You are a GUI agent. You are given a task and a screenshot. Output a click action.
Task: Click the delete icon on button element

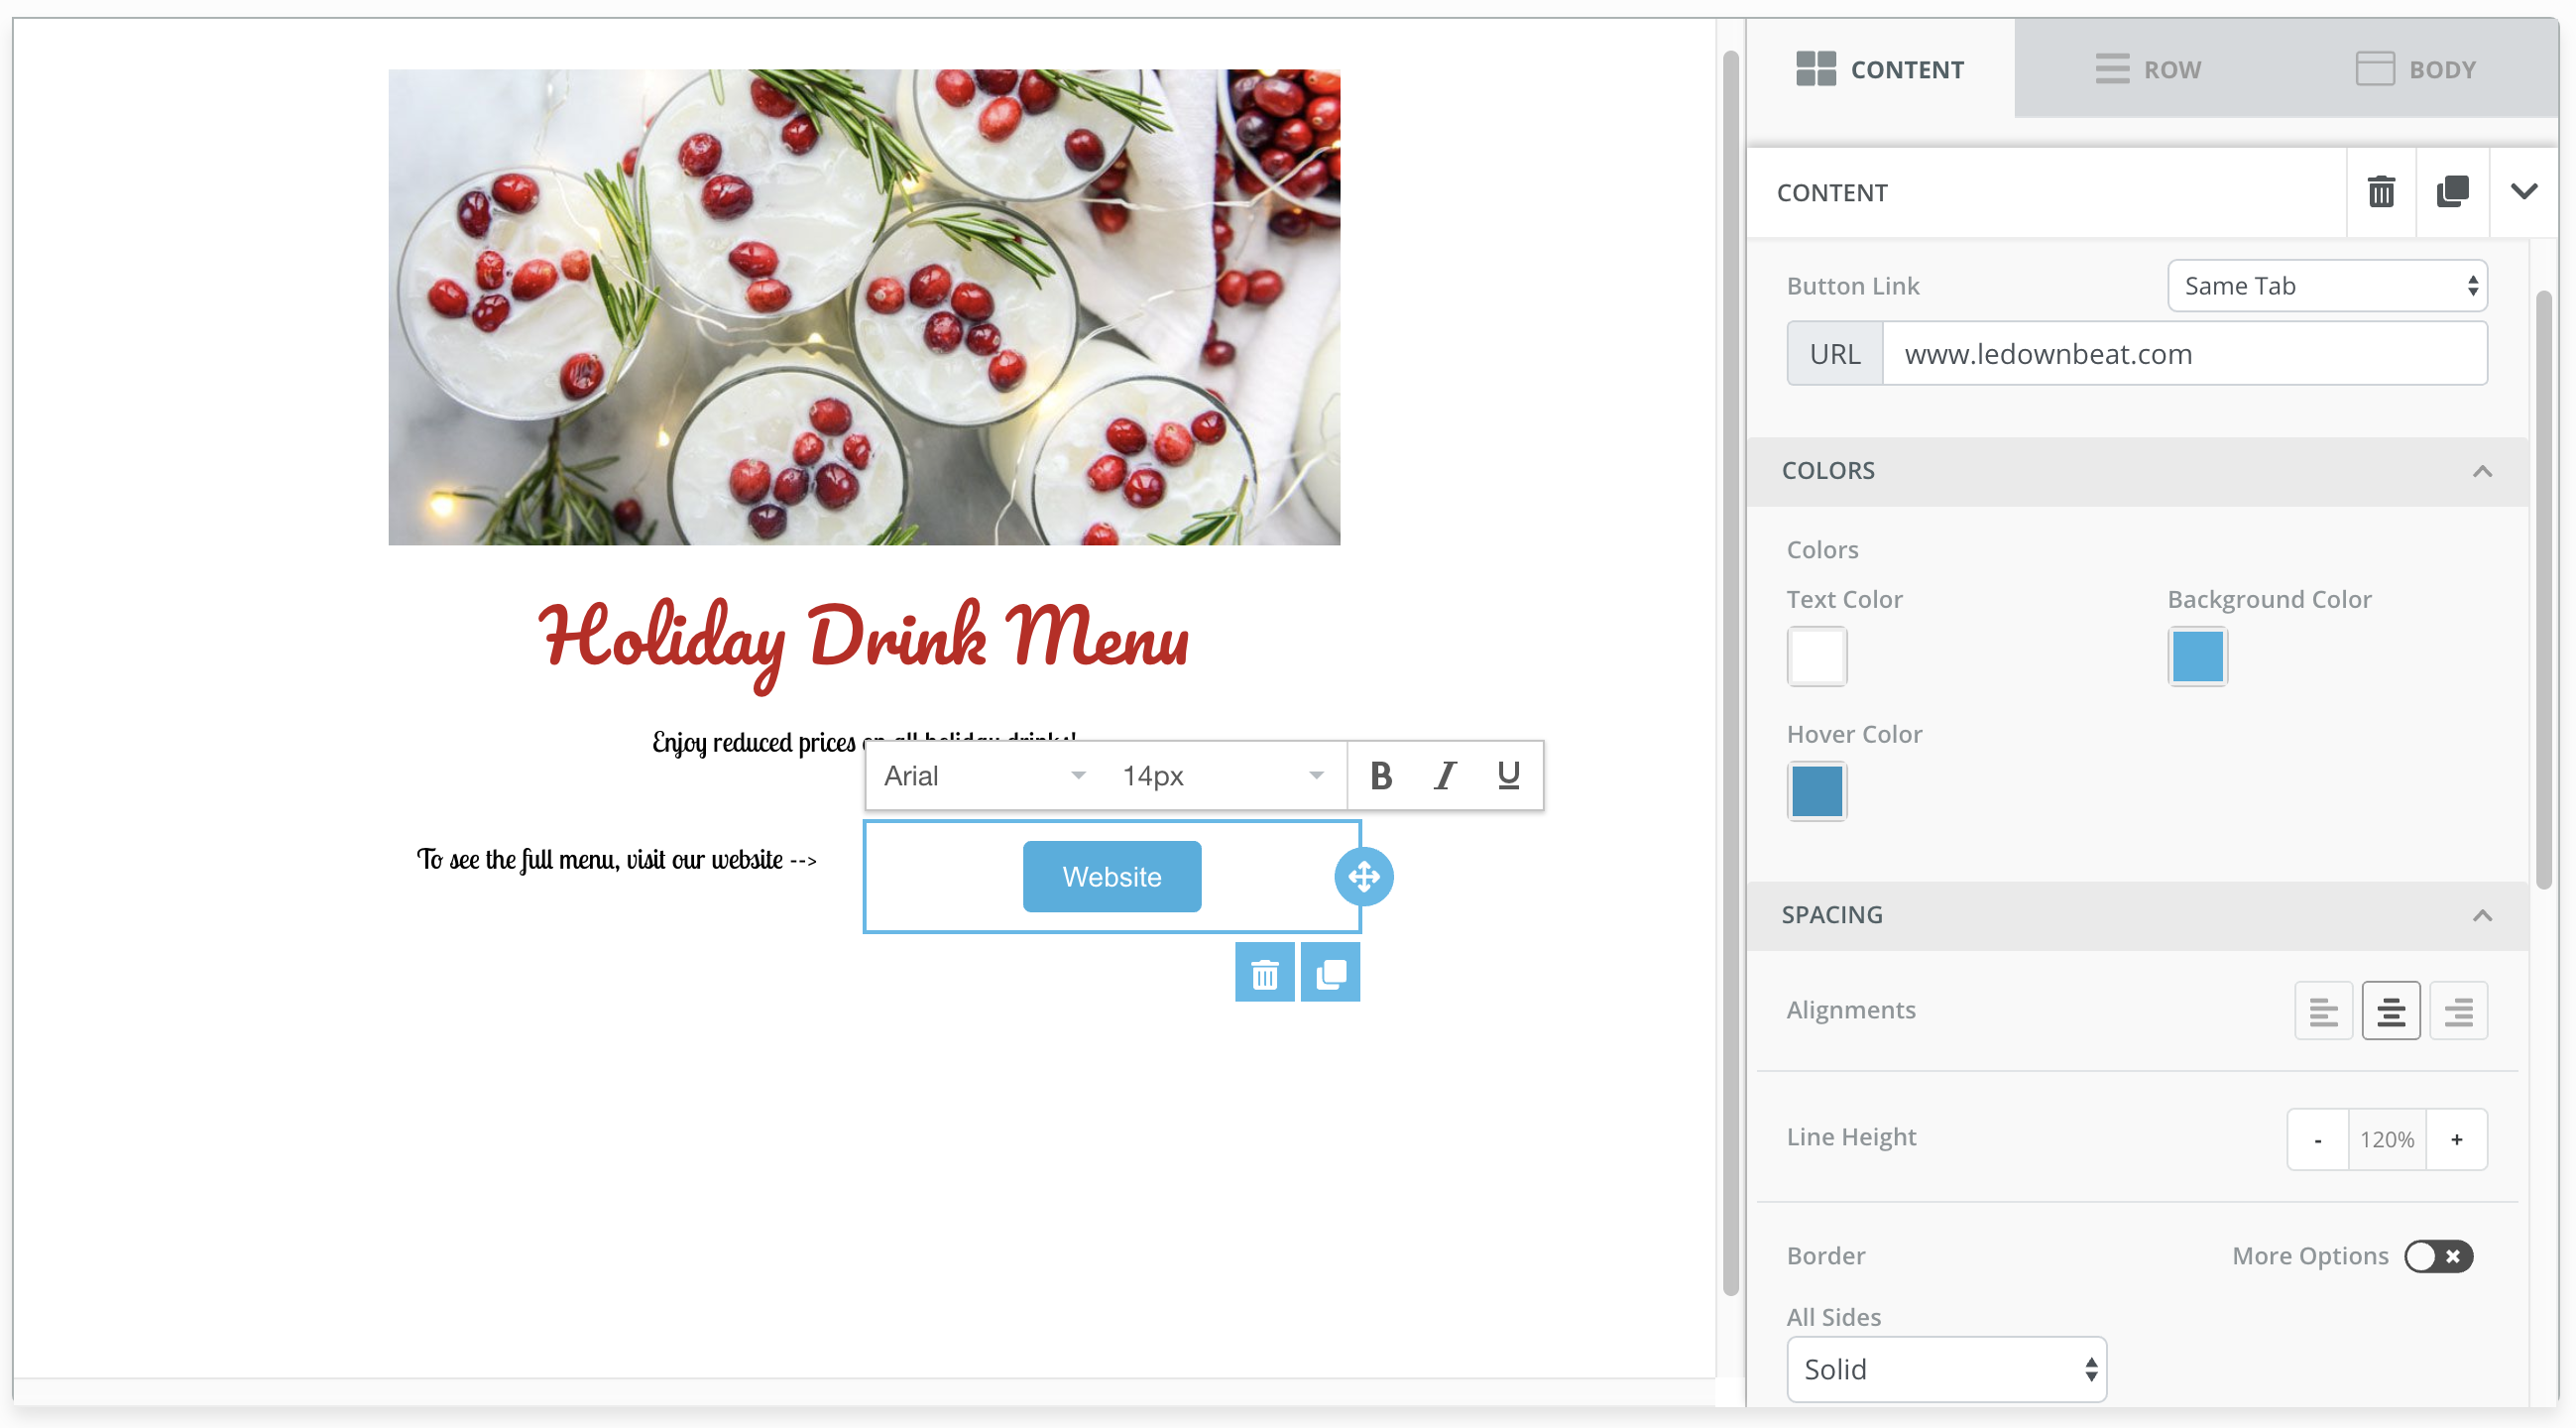1264,973
